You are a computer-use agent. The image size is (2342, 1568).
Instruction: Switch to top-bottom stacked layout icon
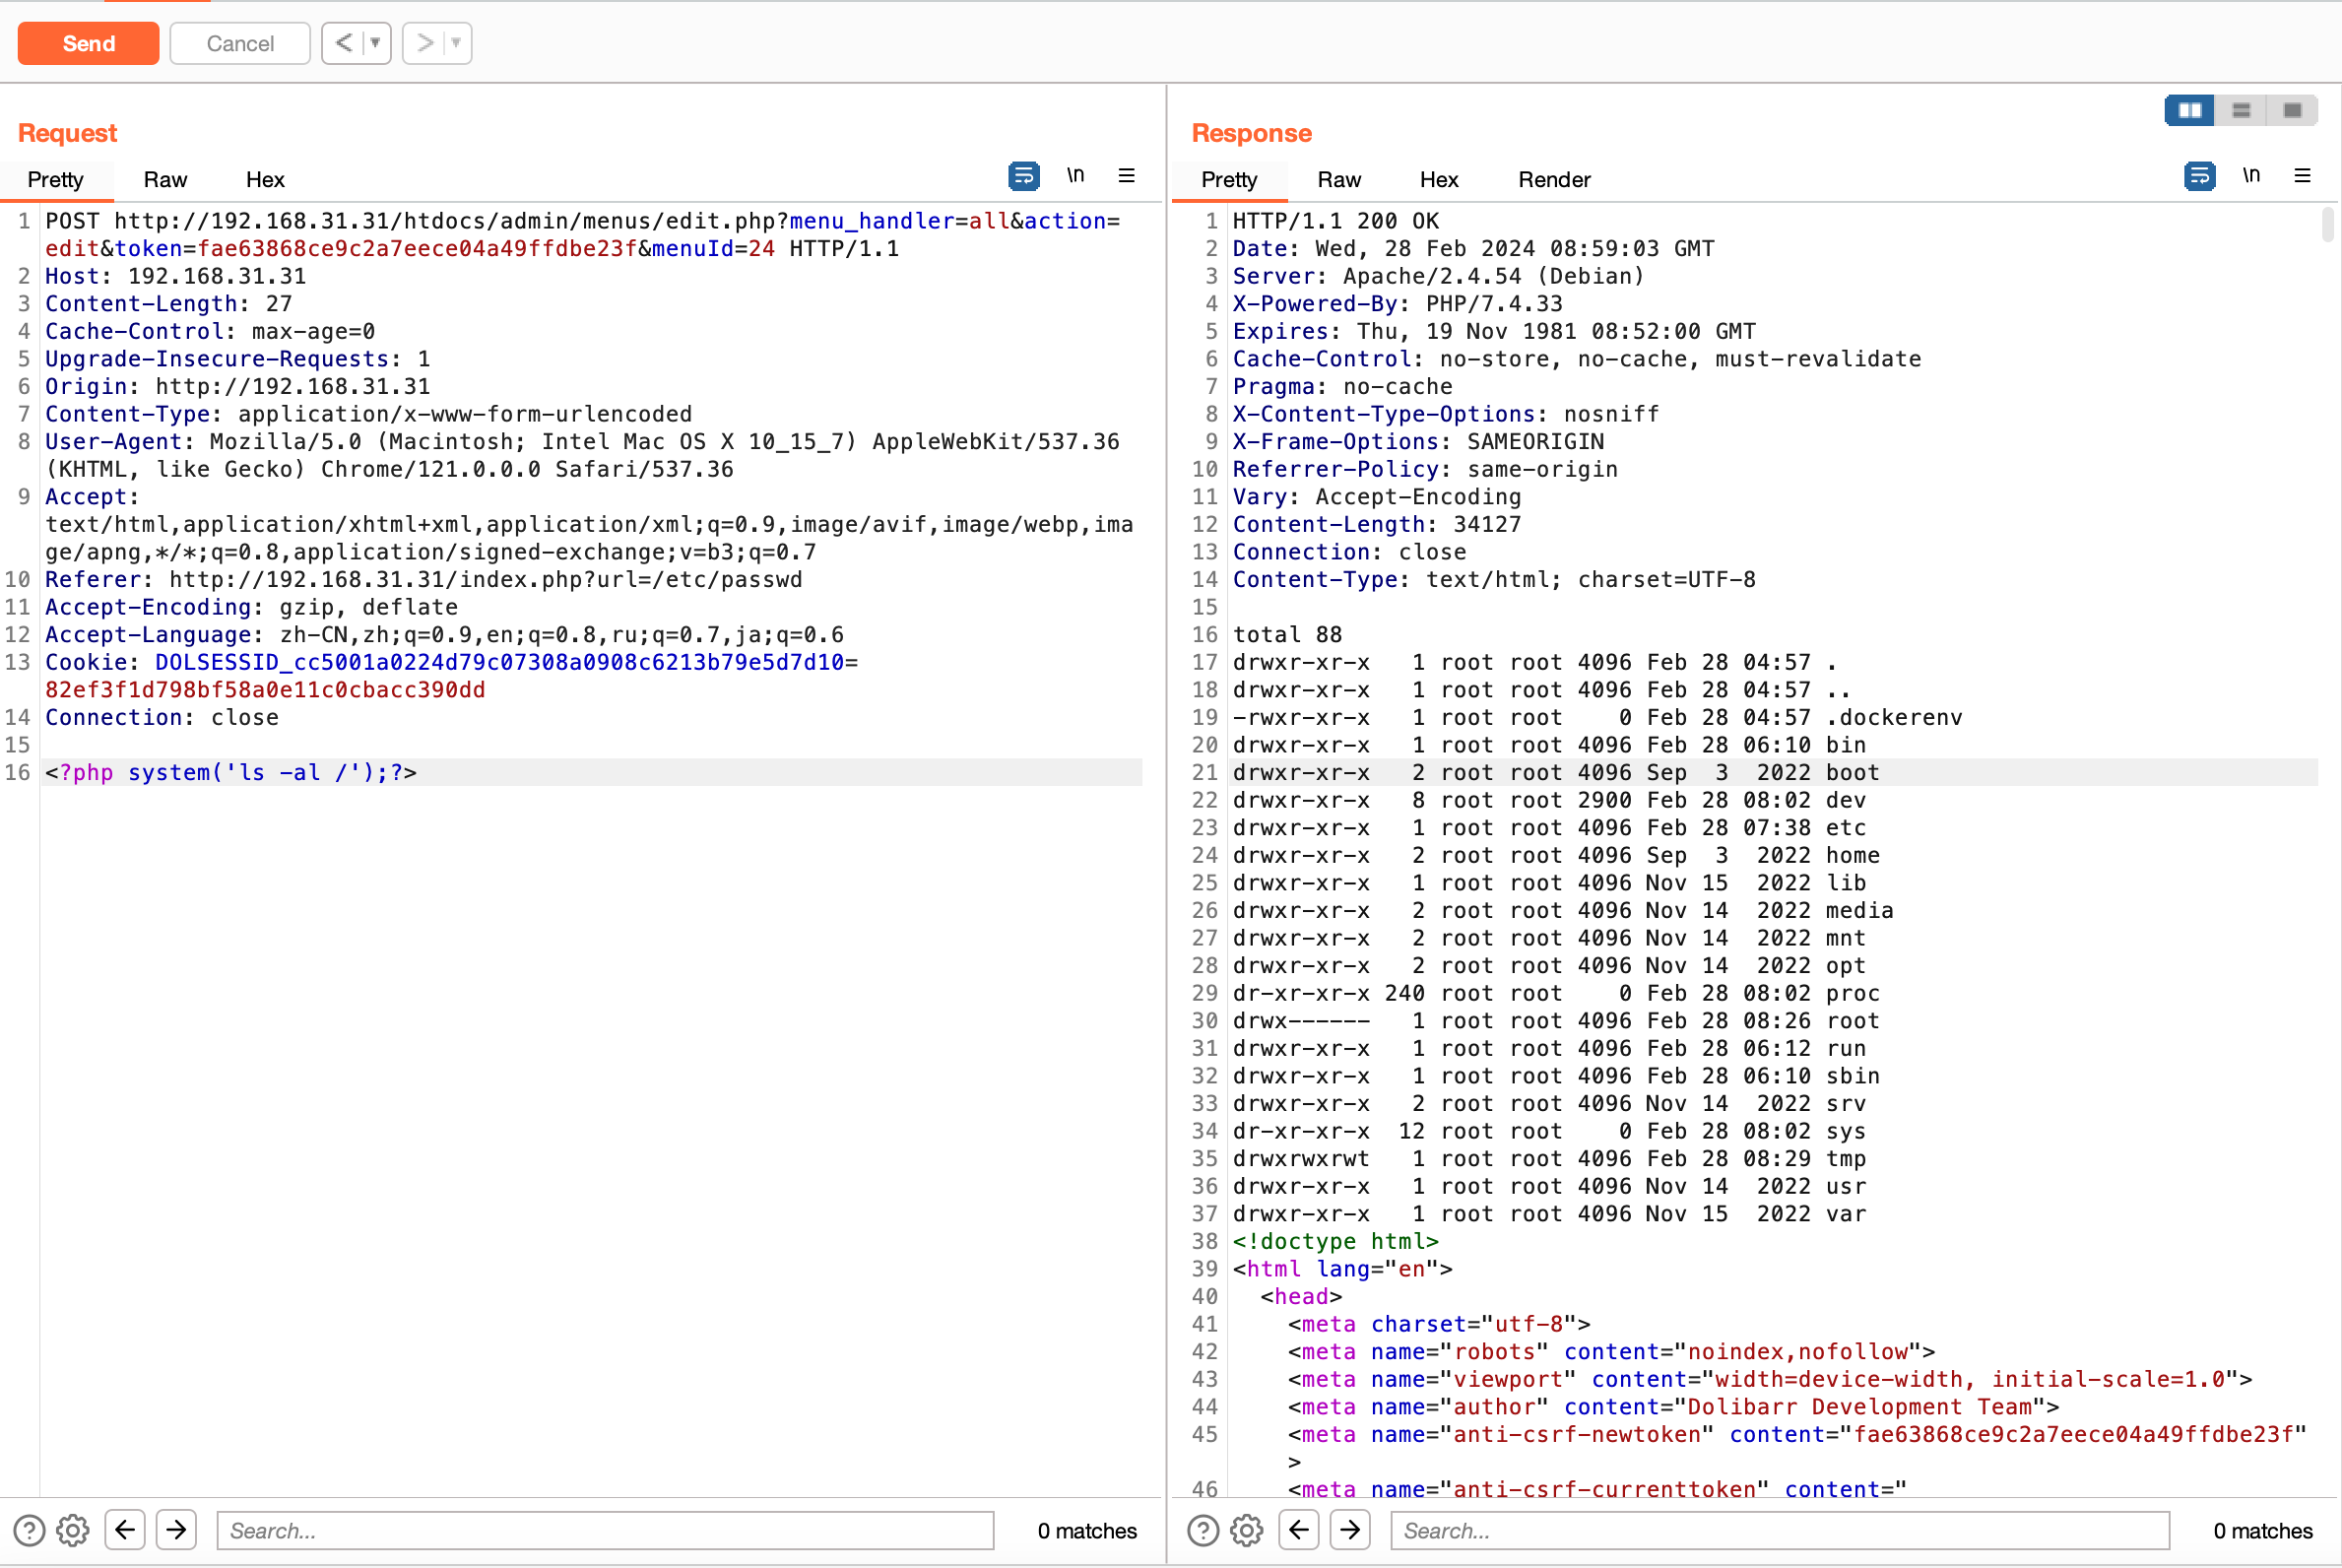[x=2241, y=110]
